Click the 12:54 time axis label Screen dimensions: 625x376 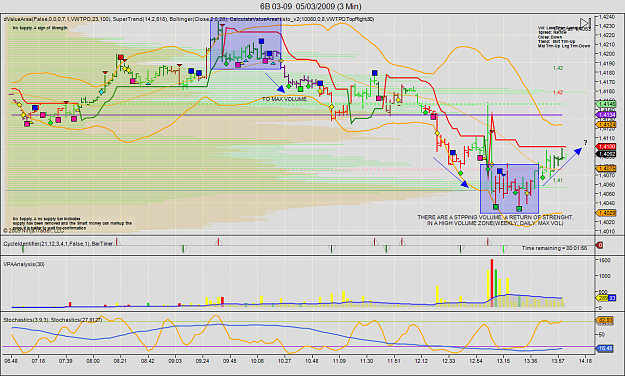tap(476, 361)
